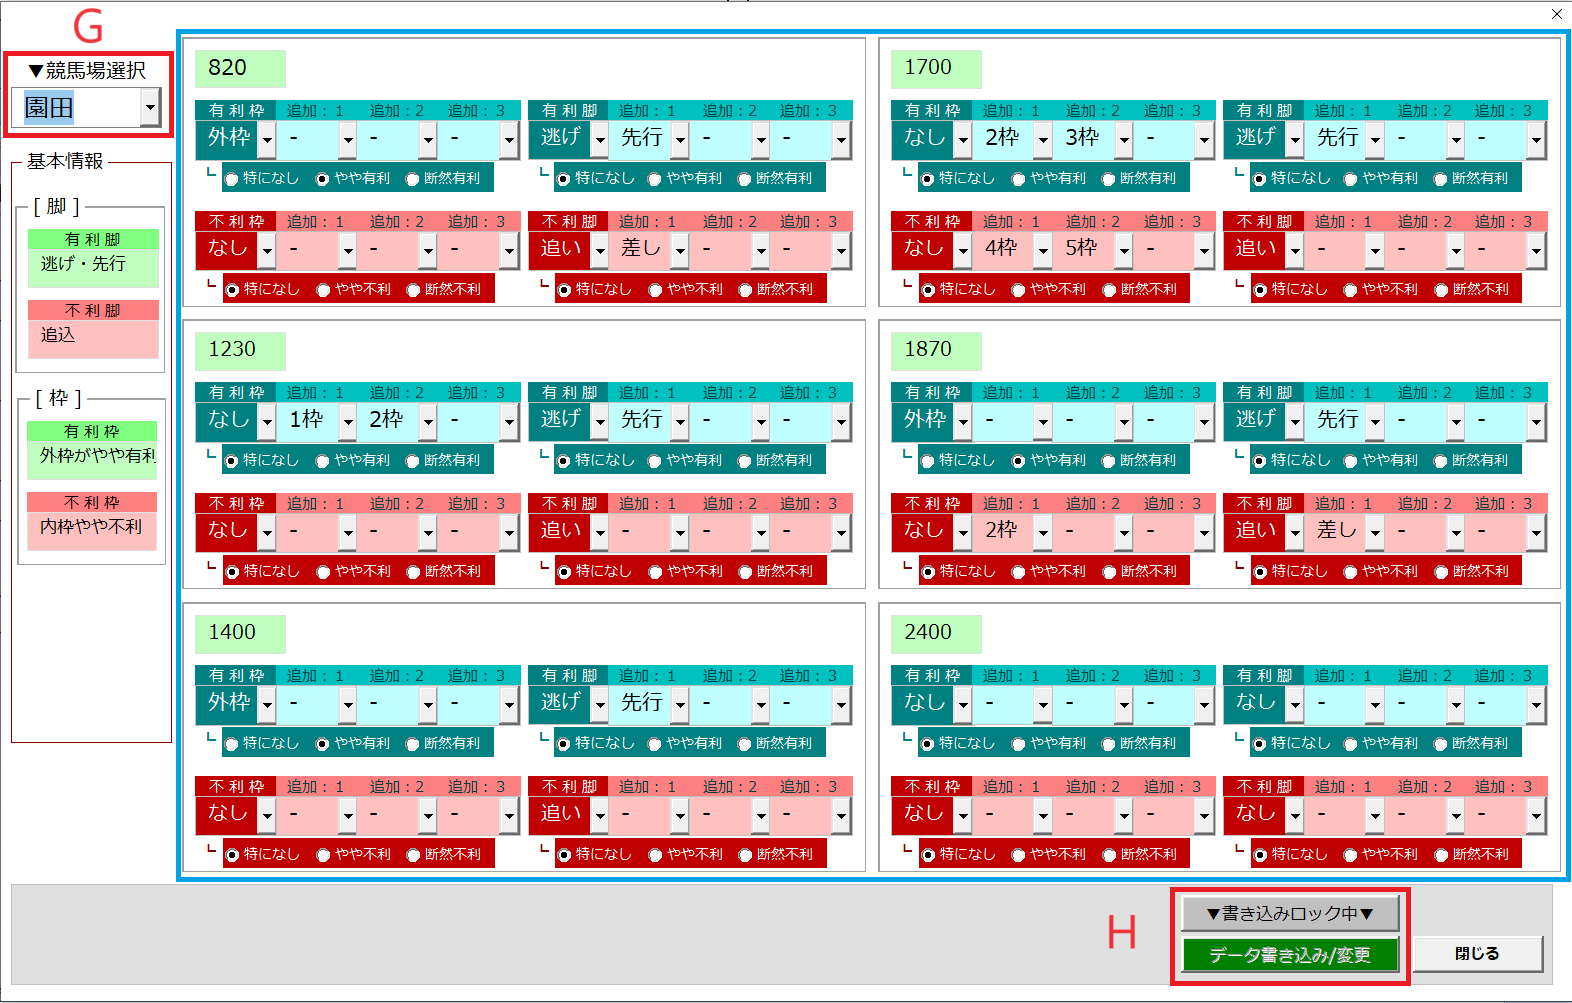Screen dimensions: 1572x1003
Task: Toggle the 書き込みロック中 lock button
Action: point(1289,913)
